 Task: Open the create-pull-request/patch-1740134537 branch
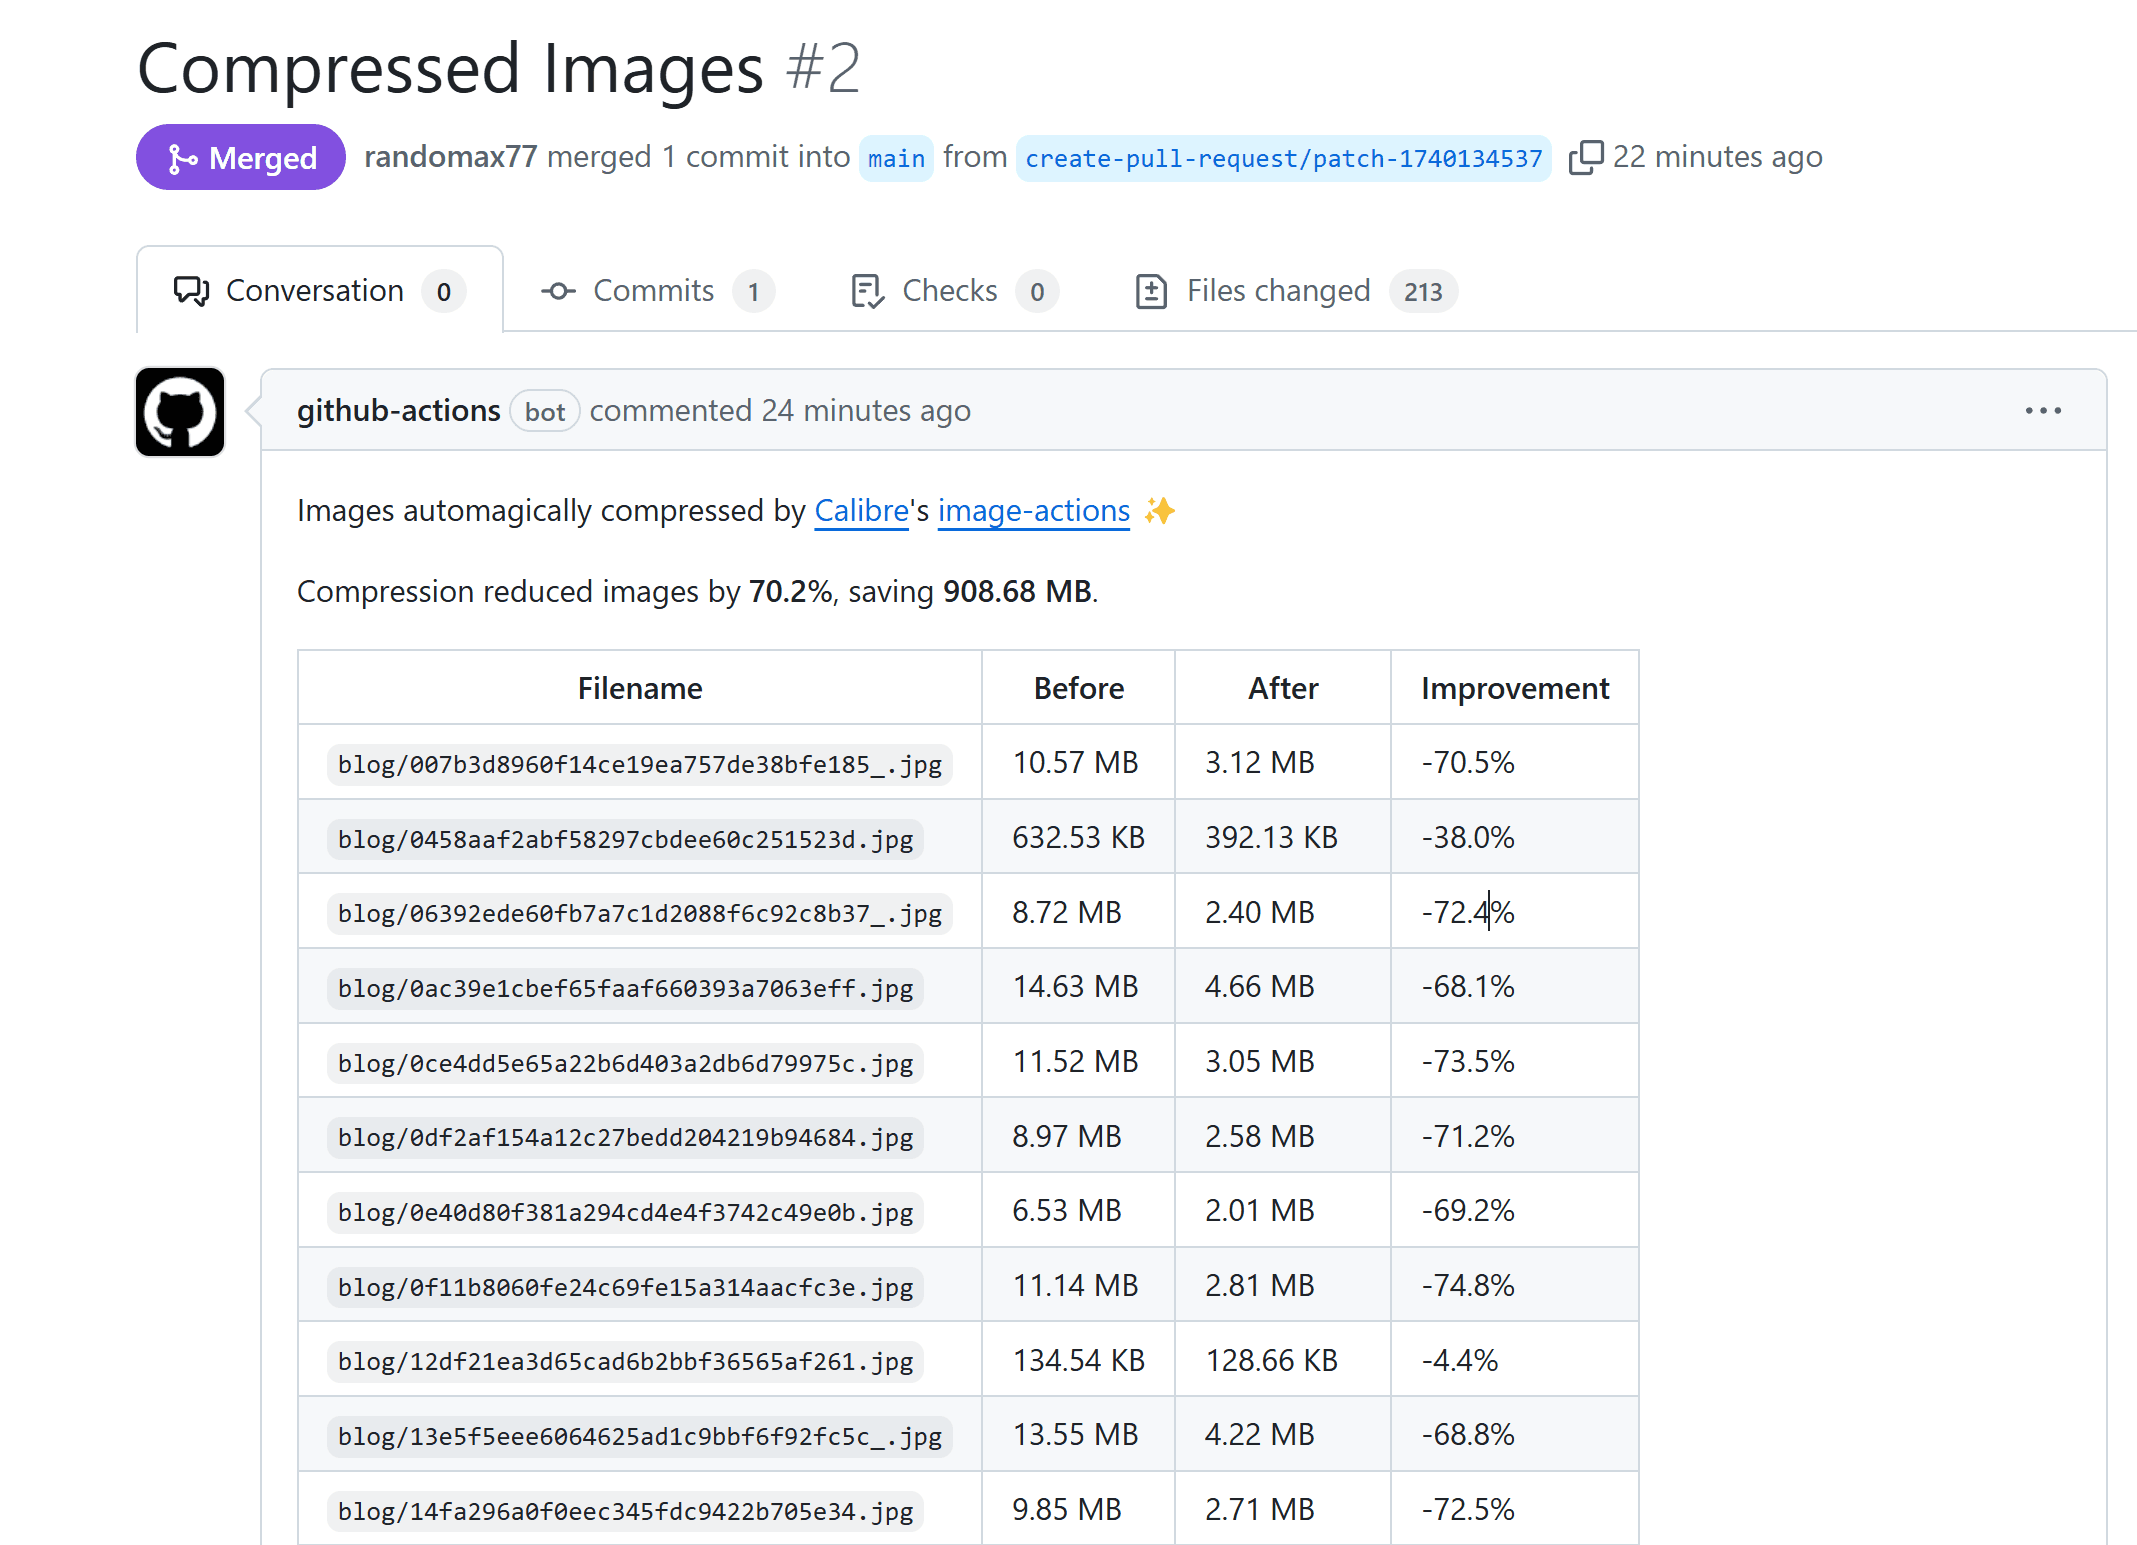(1283, 158)
